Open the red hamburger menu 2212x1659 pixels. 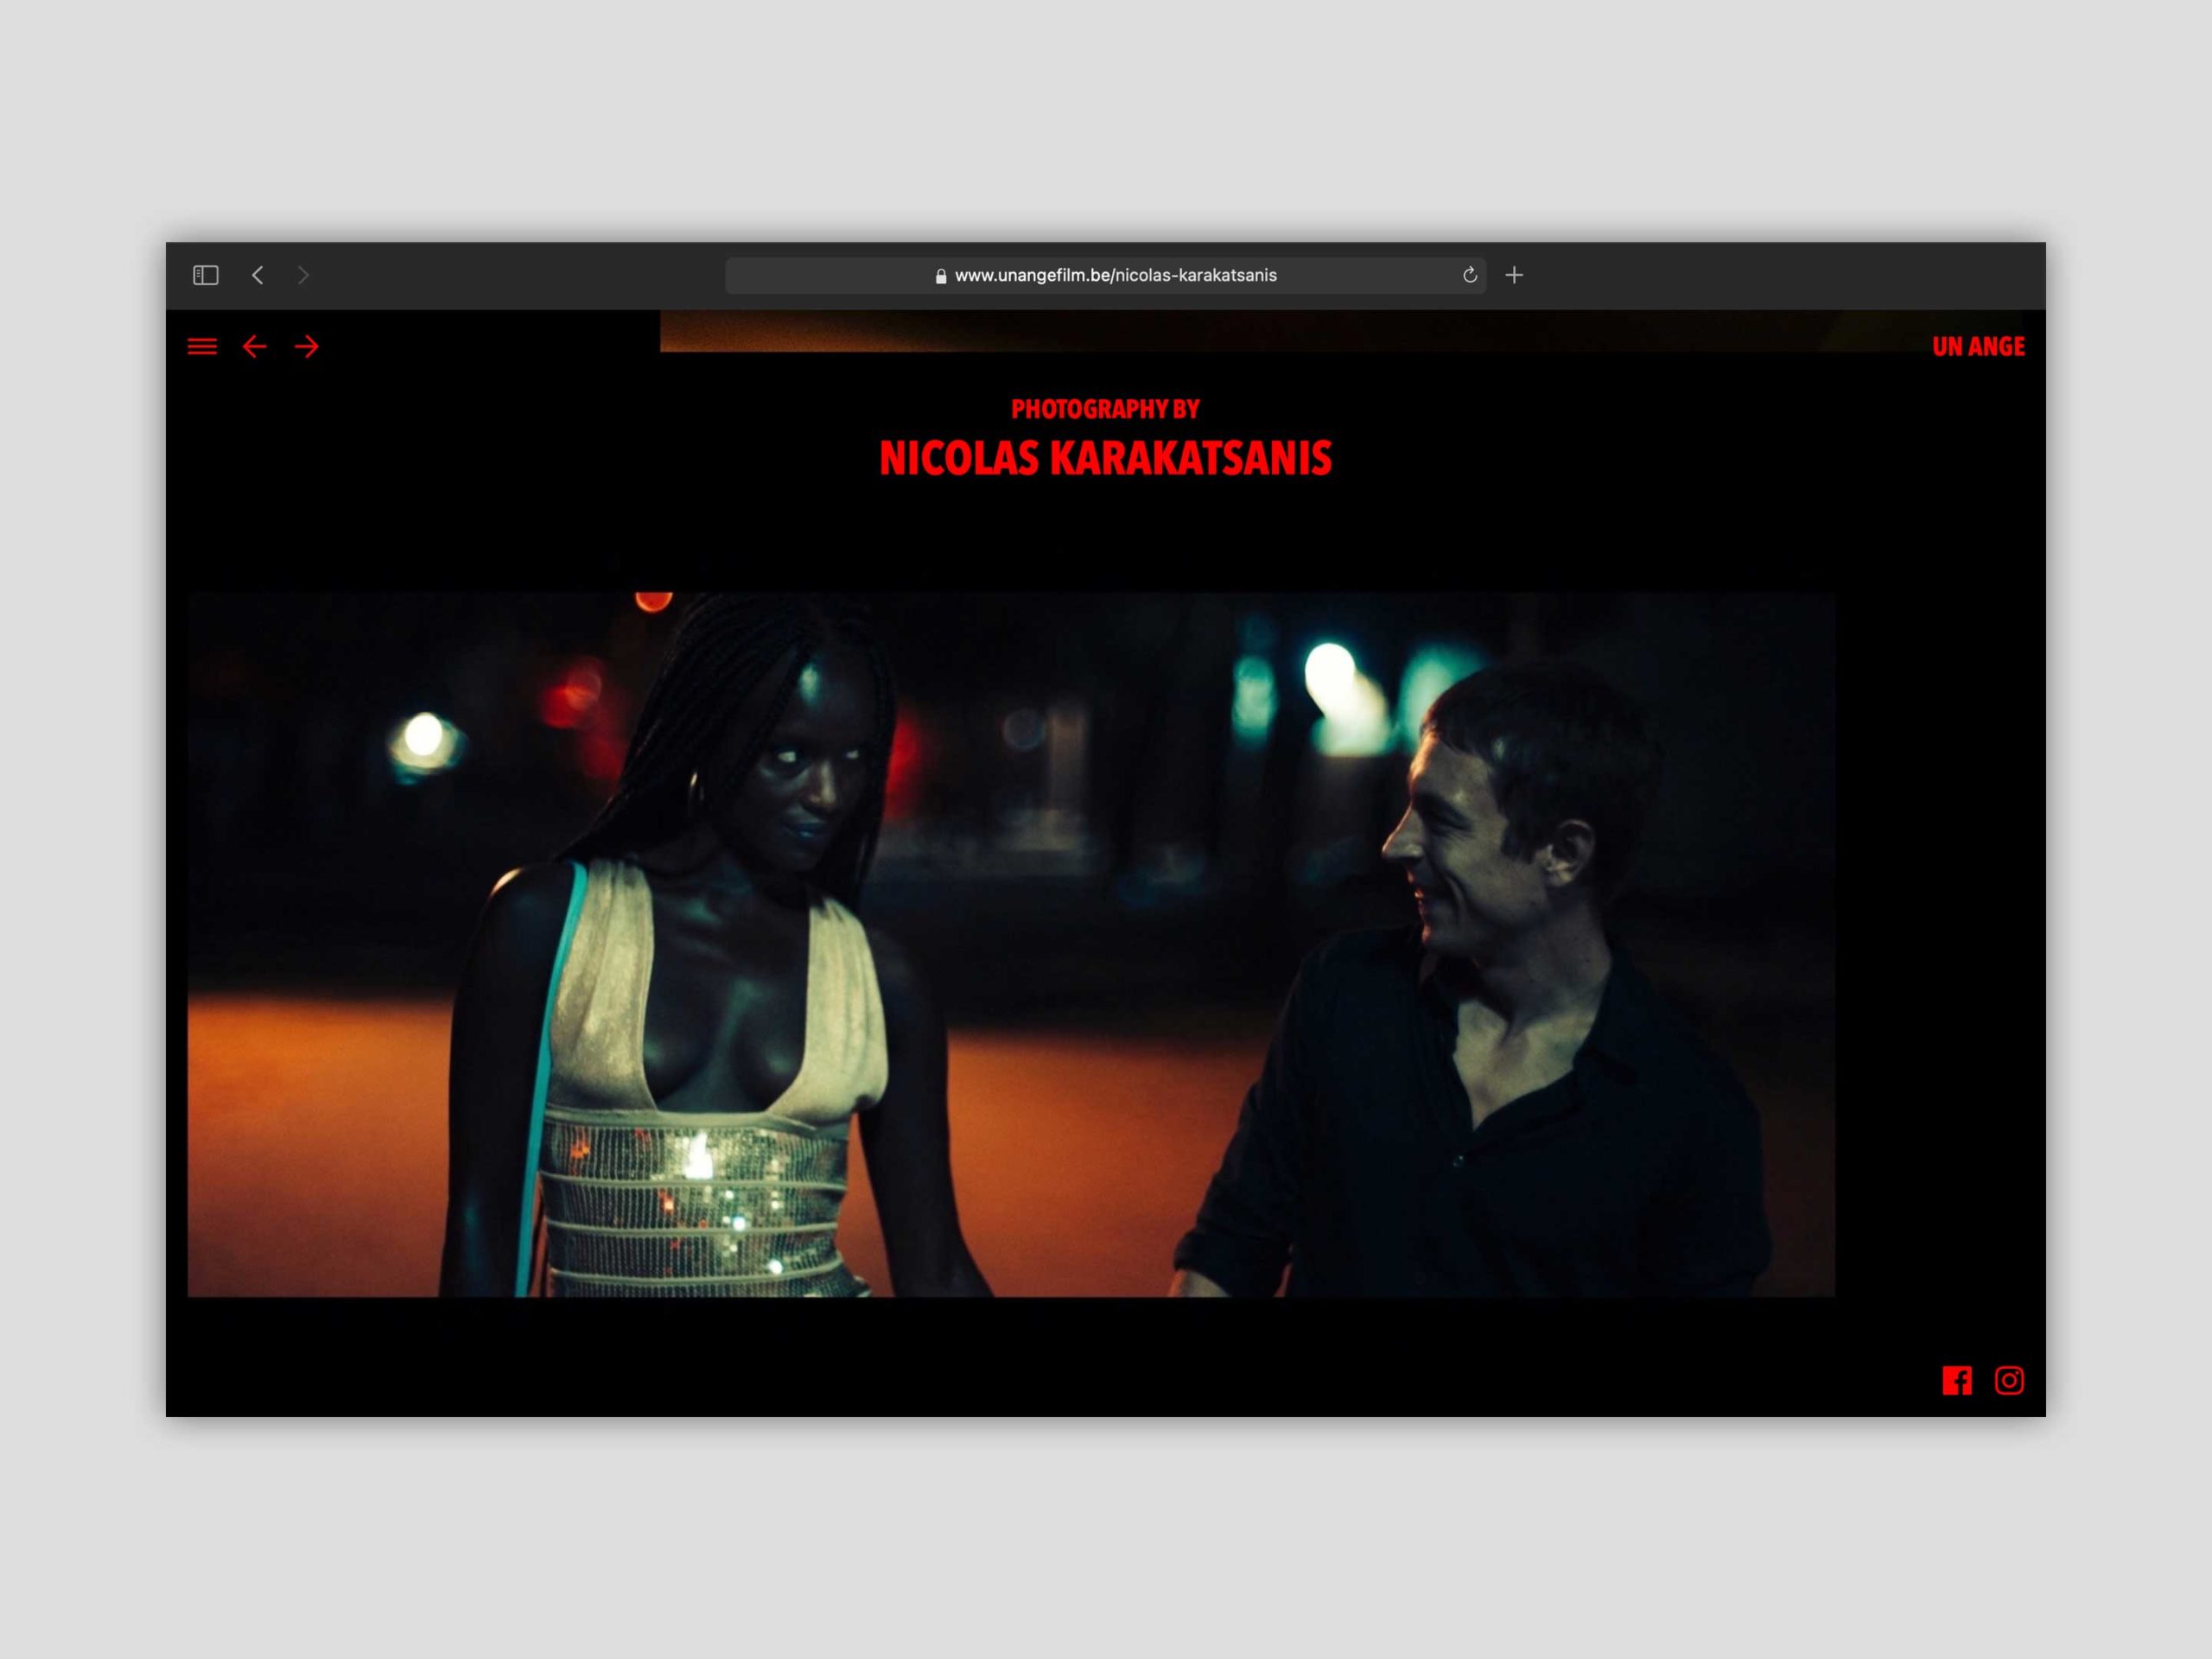click(x=202, y=346)
